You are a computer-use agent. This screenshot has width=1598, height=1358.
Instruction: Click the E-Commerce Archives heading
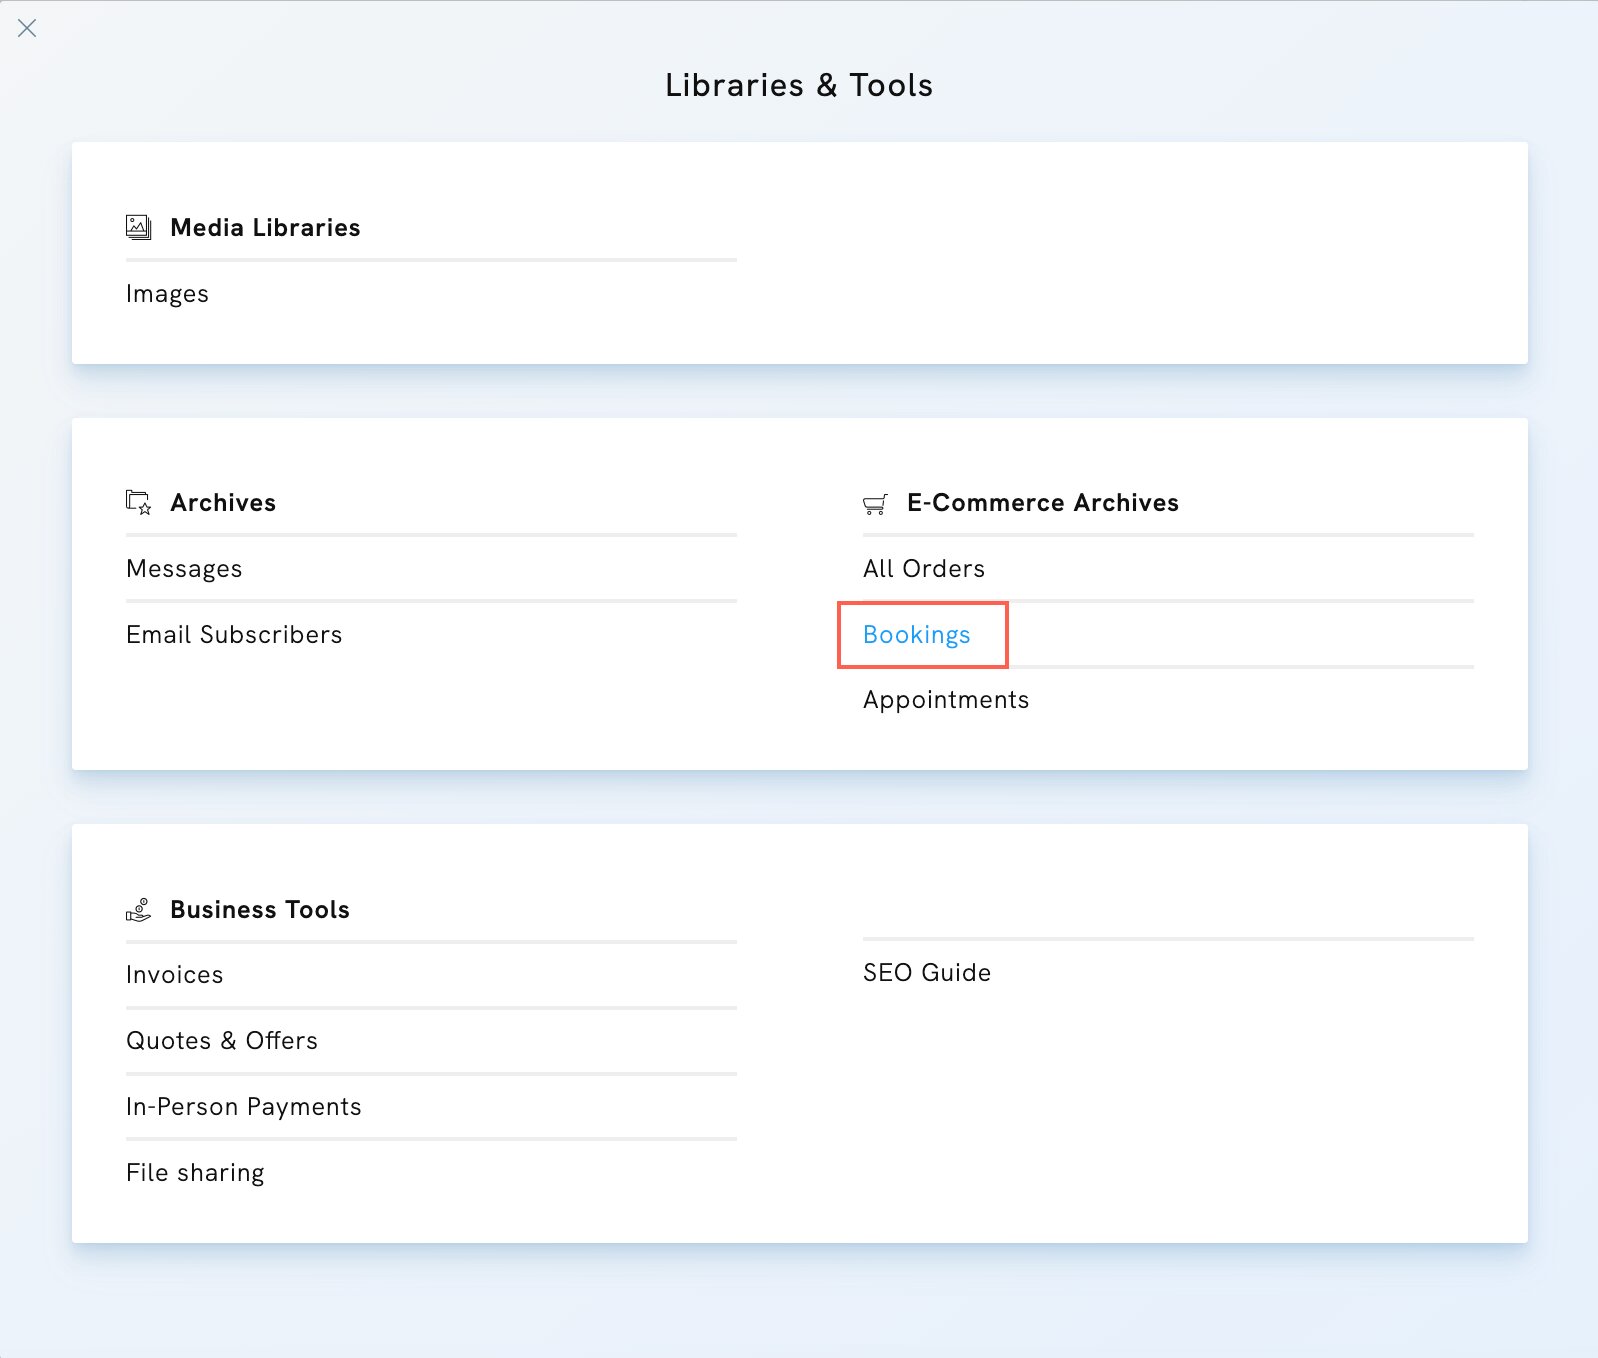click(x=1043, y=503)
